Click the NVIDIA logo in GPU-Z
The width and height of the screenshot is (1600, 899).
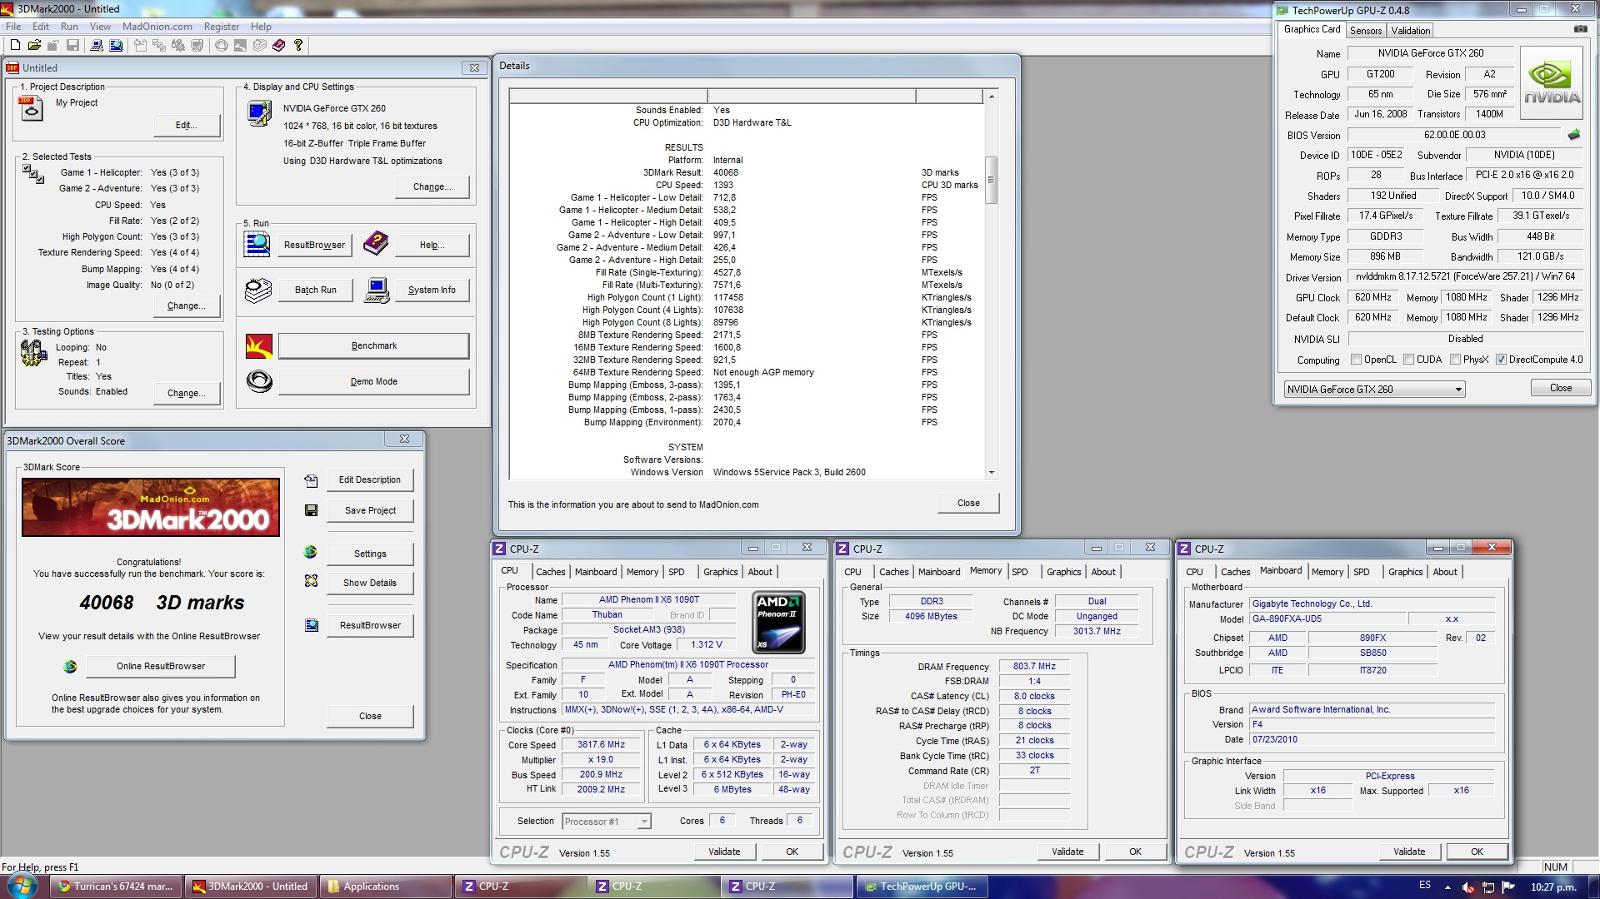(1552, 83)
